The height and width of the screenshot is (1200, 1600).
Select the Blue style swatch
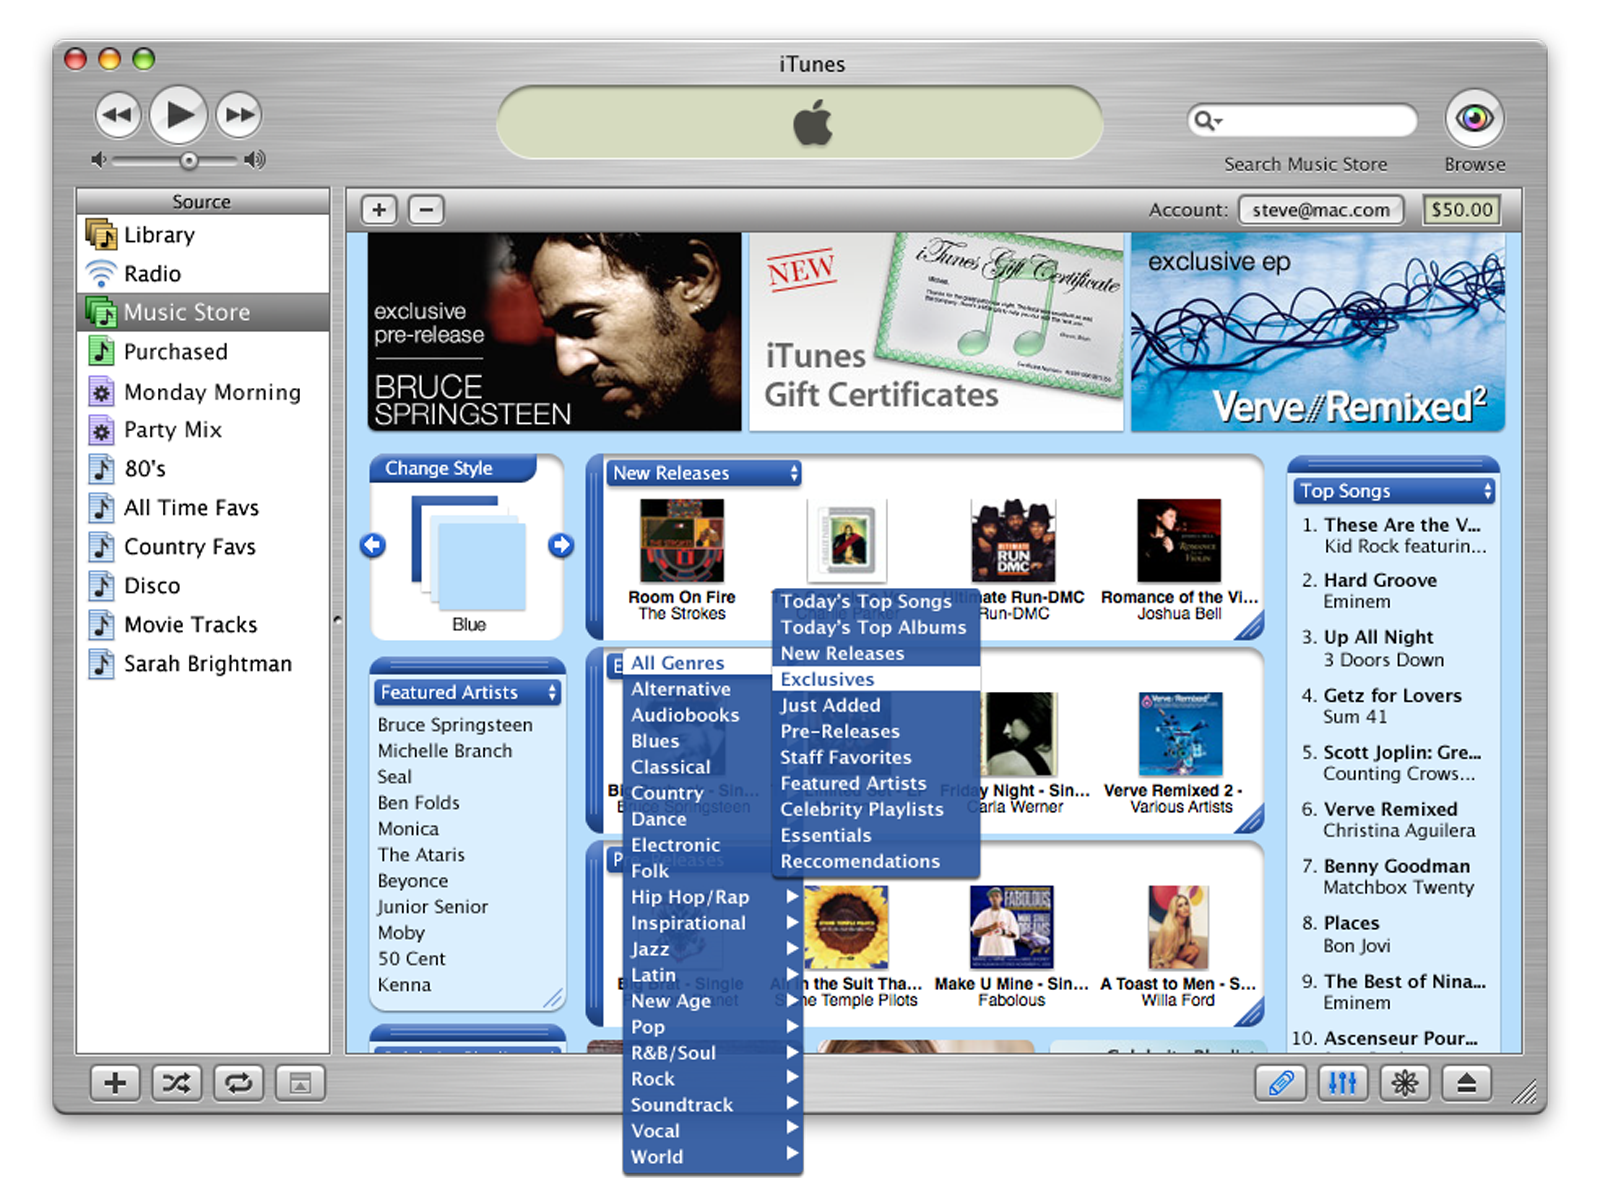[x=469, y=555]
